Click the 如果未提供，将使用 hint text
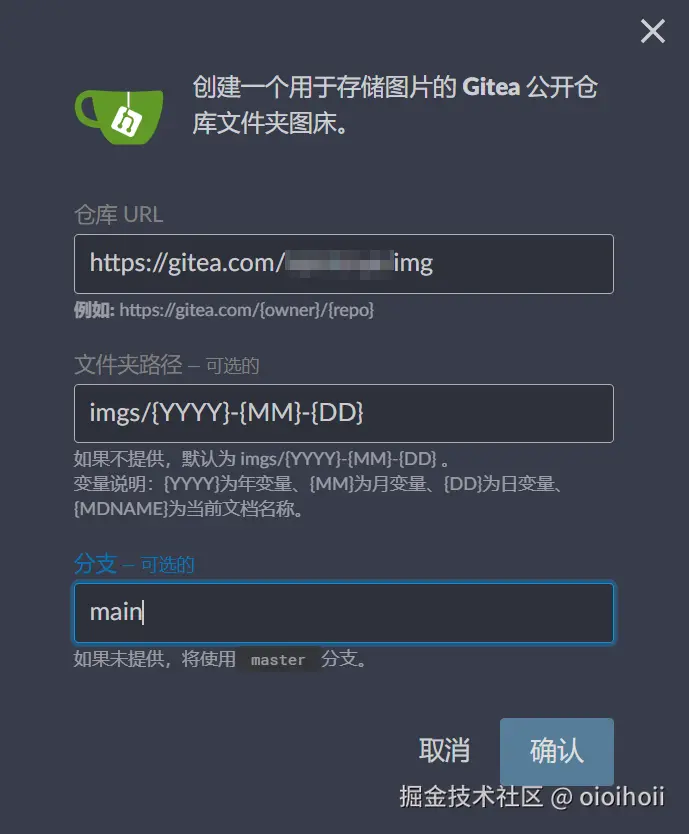This screenshot has height=834, width=689. tap(155, 660)
